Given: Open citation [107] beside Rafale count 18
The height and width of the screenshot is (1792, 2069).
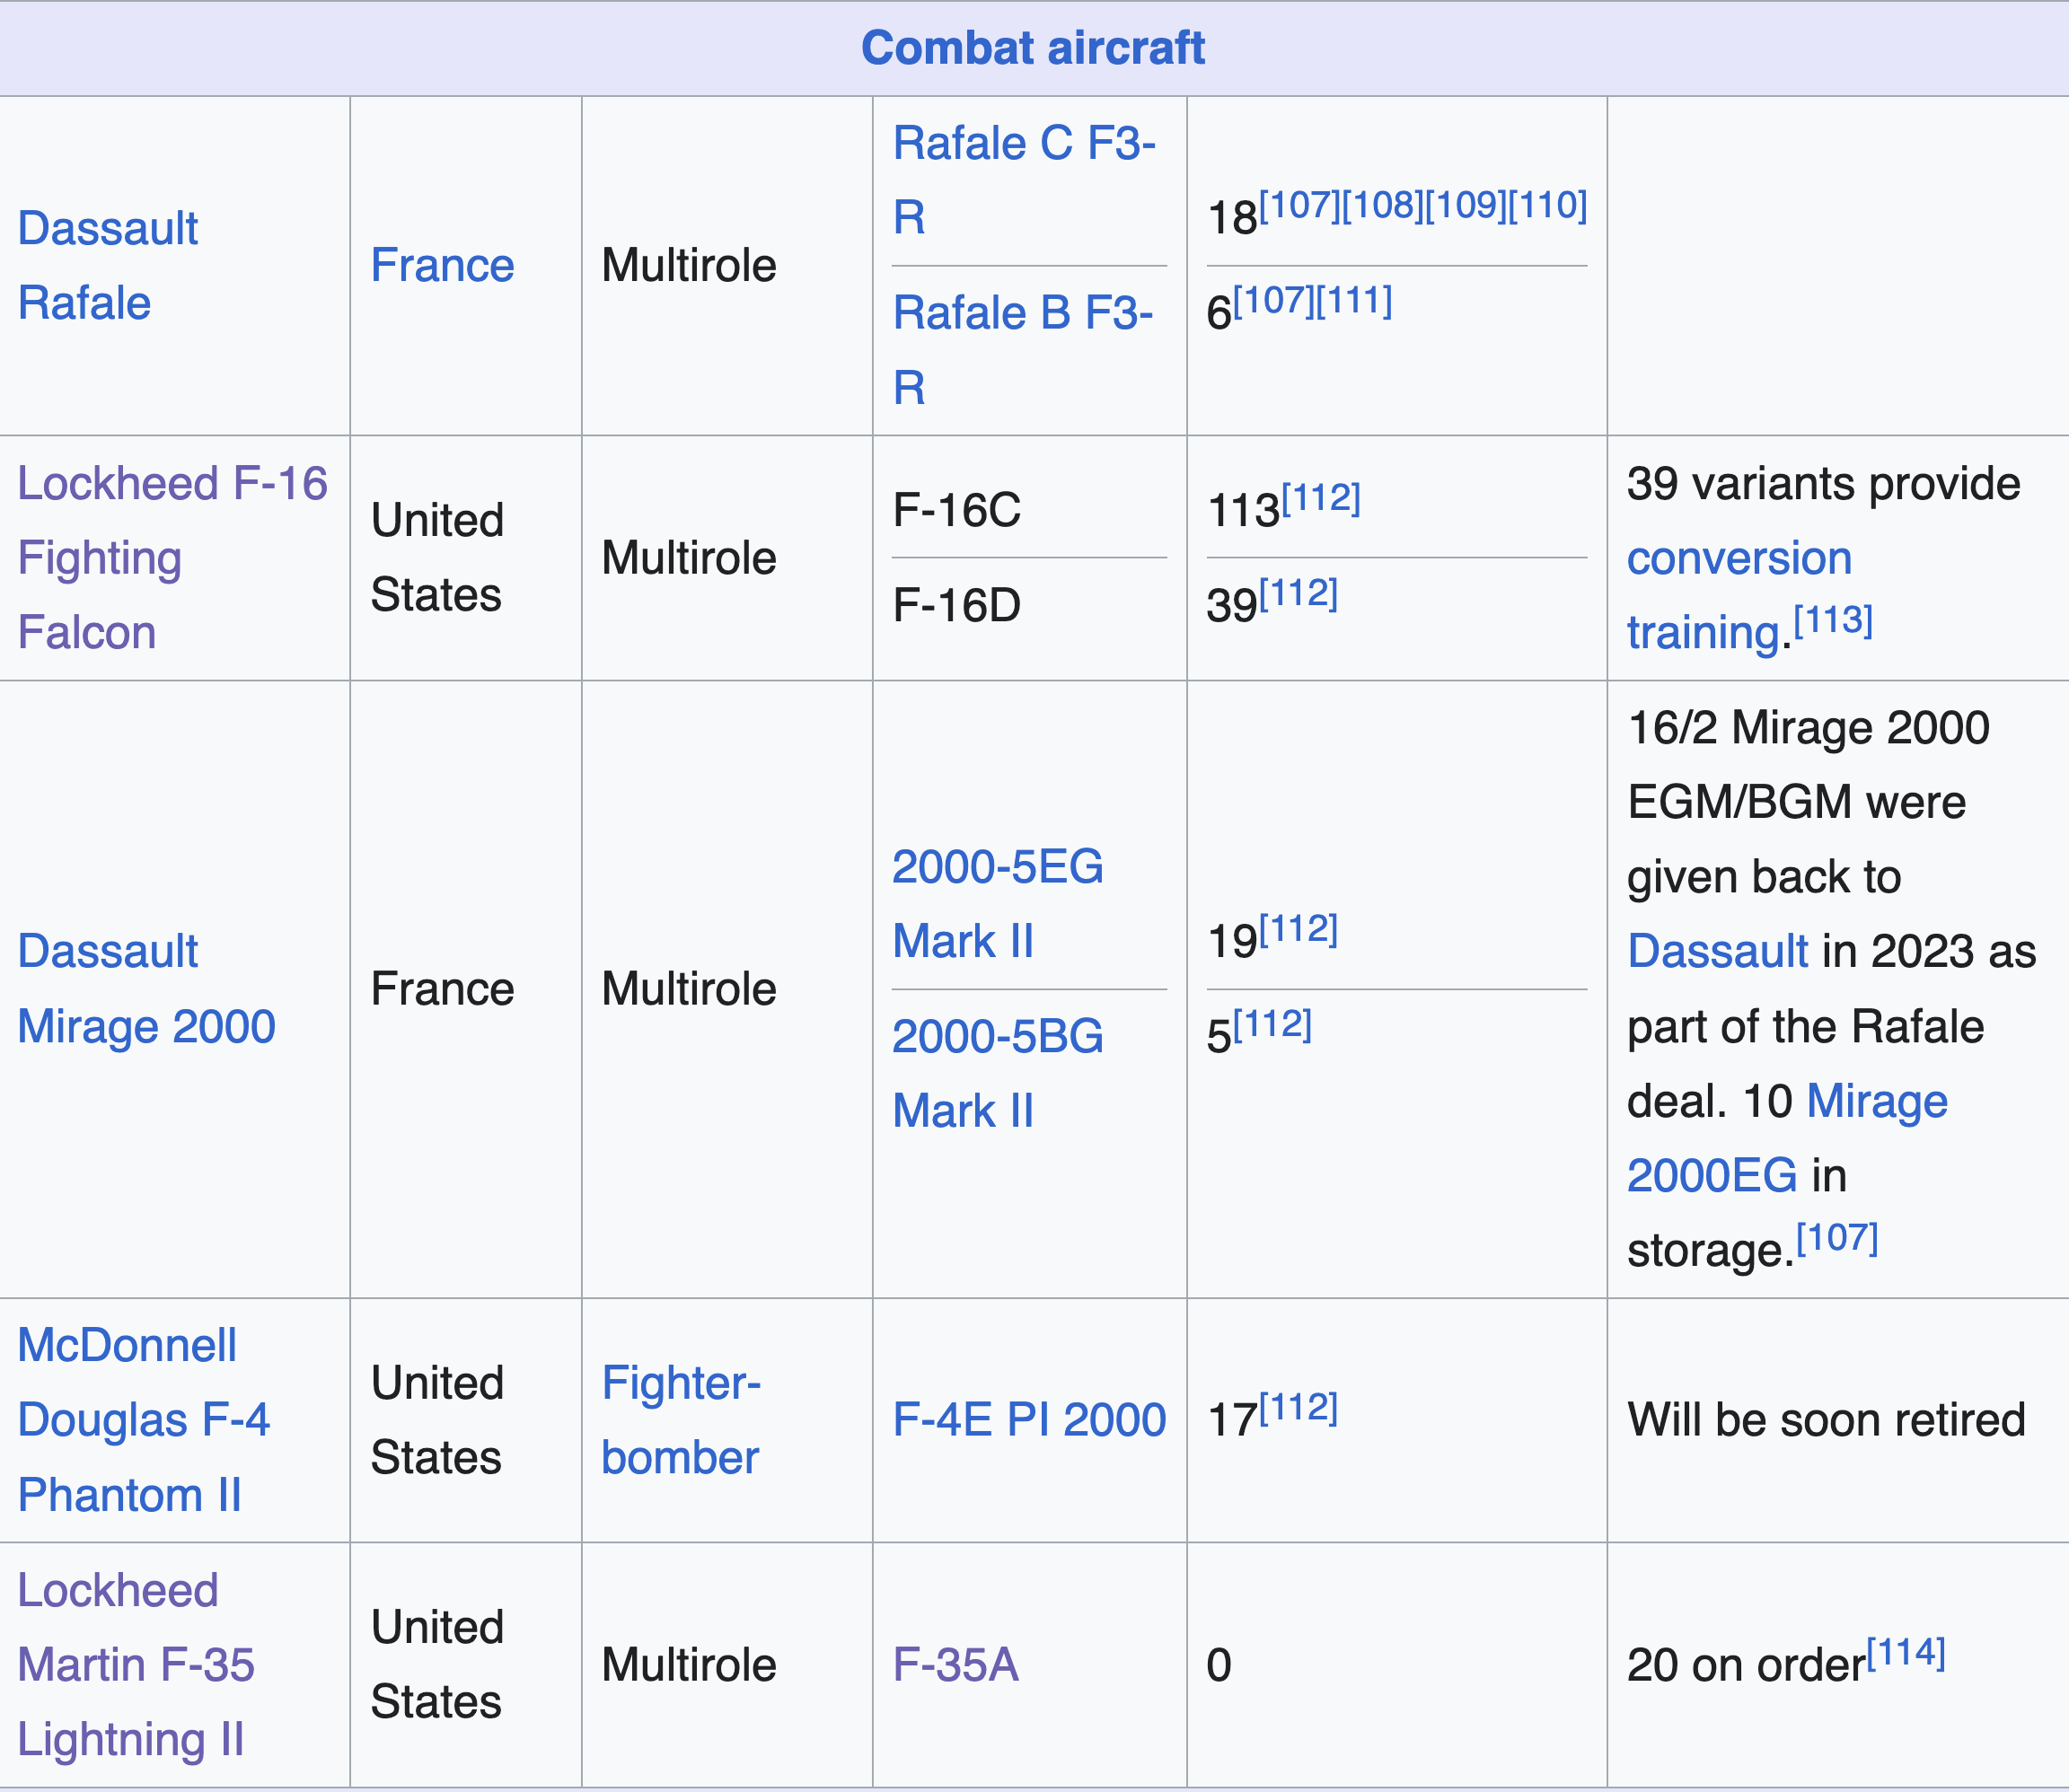Looking at the screenshot, I should click(x=1299, y=205).
